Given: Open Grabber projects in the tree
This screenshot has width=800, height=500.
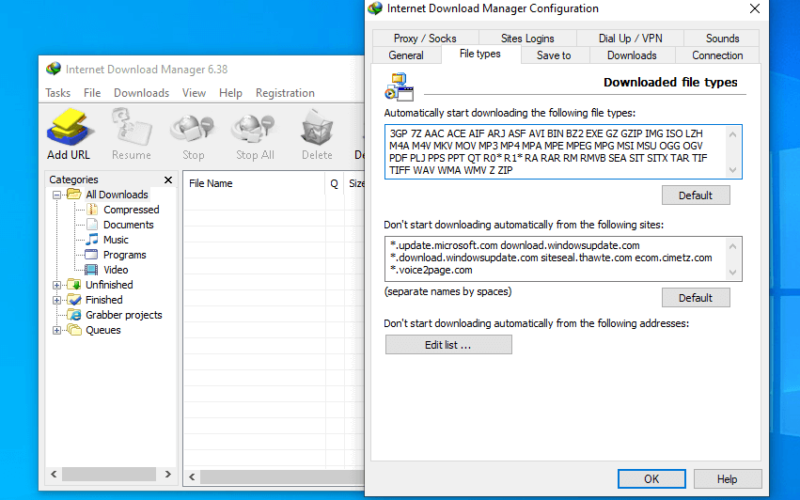Looking at the screenshot, I should (x=123, y=315).
